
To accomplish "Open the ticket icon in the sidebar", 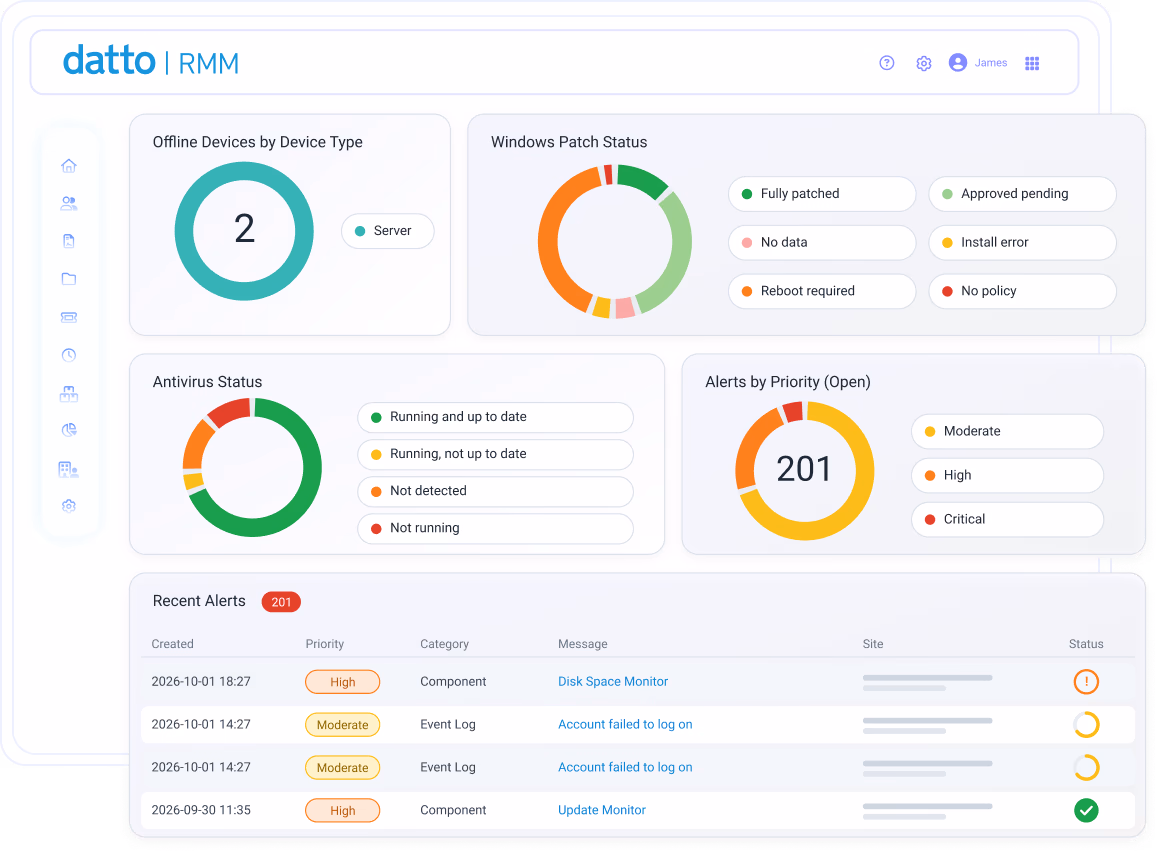I will coord(69,317).
